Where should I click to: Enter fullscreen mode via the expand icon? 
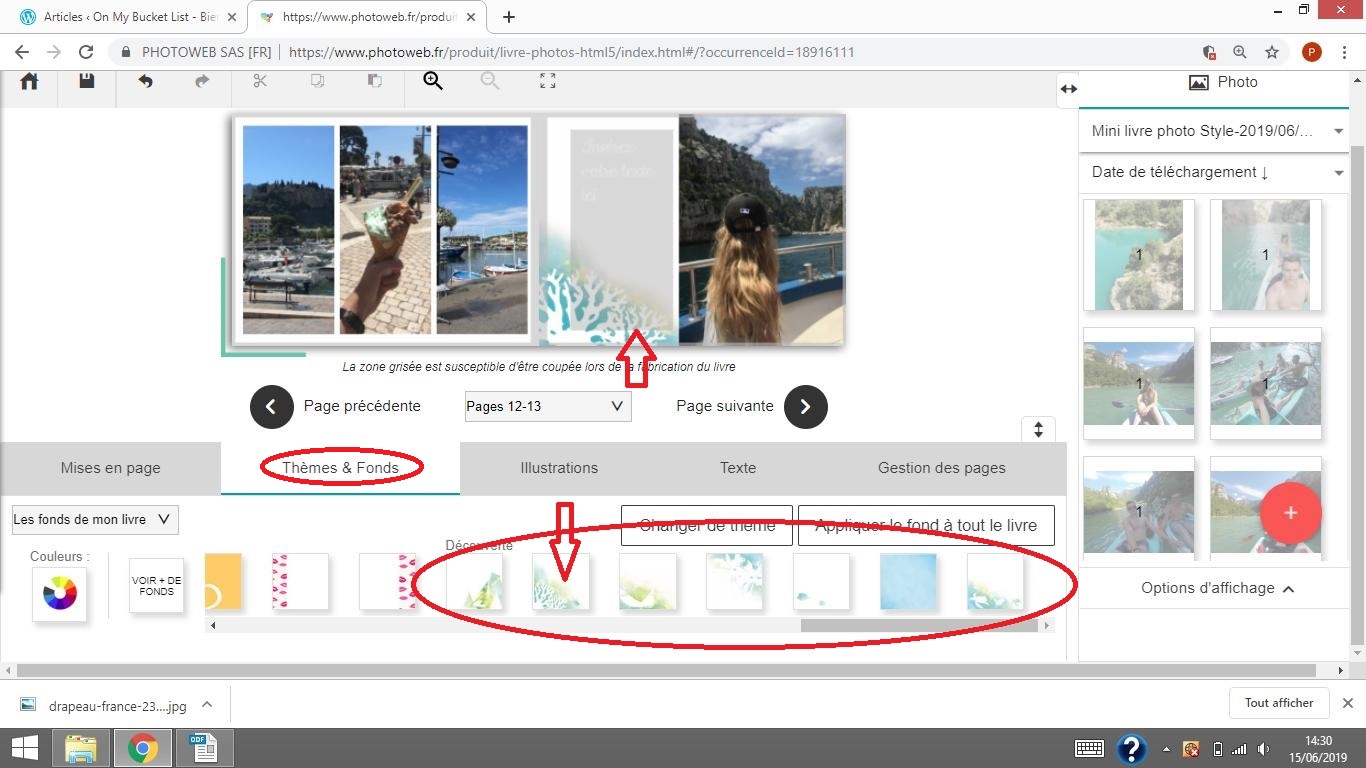coord(547,82)
